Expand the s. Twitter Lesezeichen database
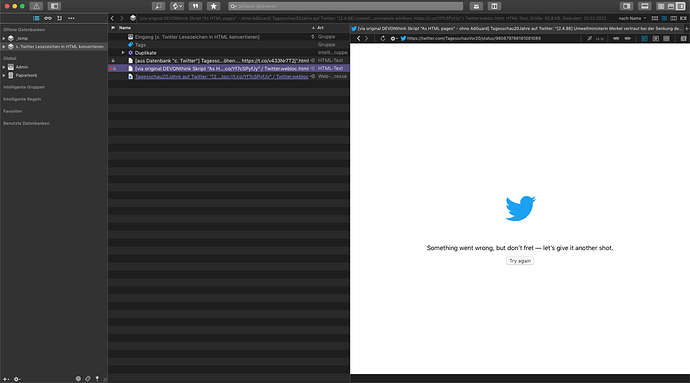690x383 pixels. [x=4, y=46]
